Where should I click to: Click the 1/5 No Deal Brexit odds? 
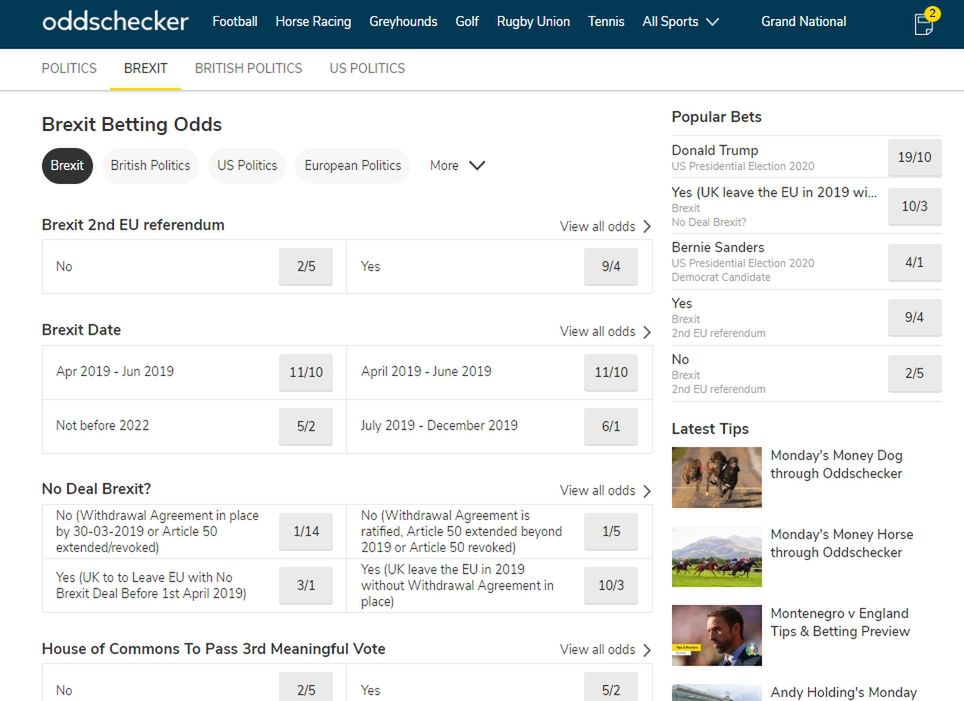[x=610, y=531]
